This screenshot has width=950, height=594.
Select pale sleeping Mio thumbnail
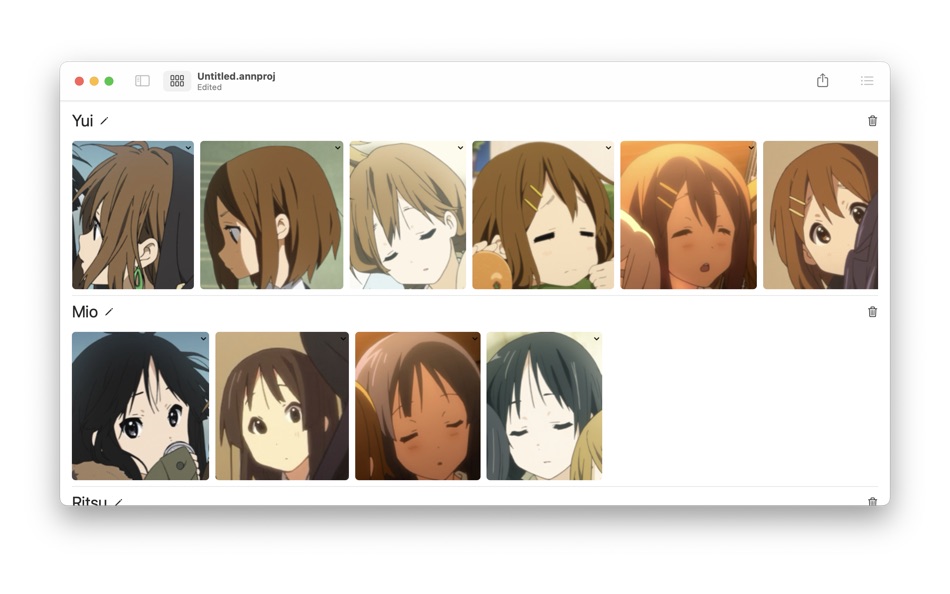545,406
